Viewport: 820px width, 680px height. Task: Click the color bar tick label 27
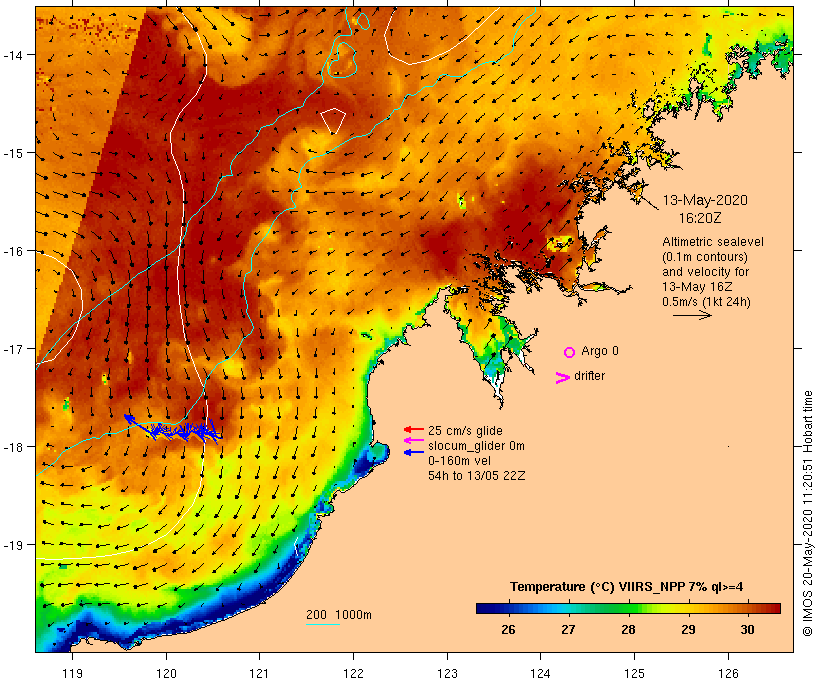(568, 630)
